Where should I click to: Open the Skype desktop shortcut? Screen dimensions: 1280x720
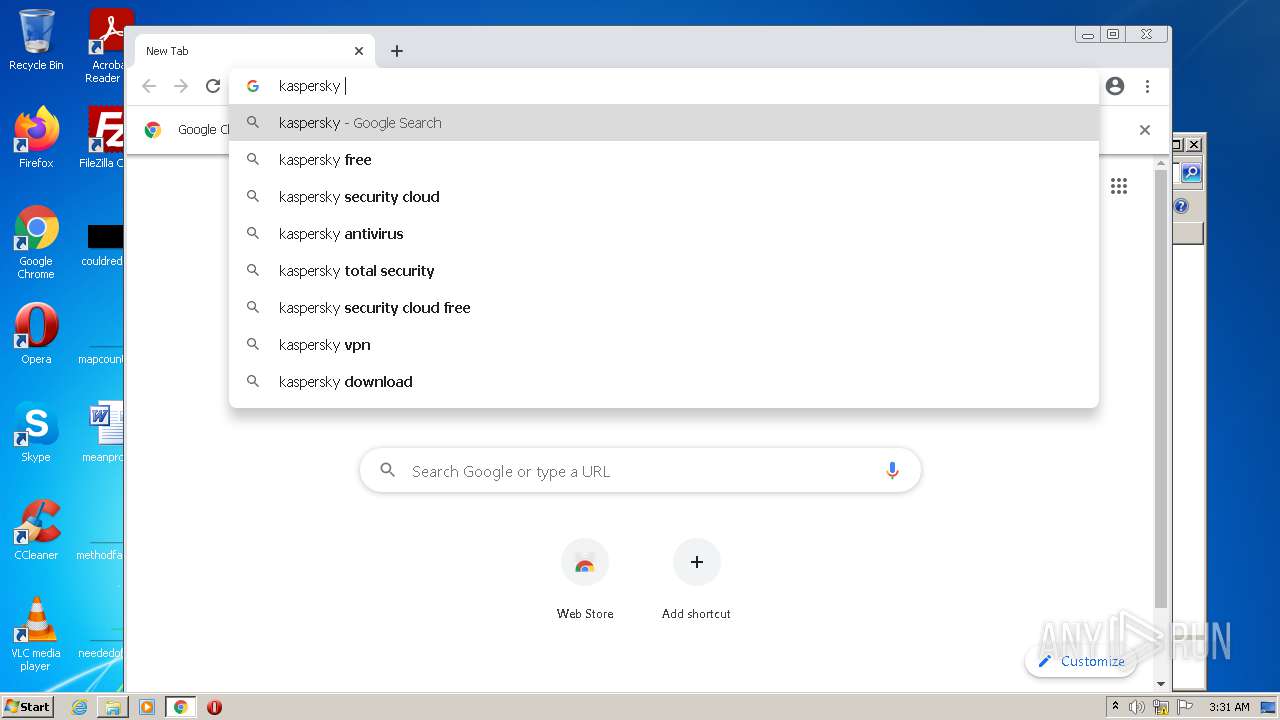coord(36,432)
